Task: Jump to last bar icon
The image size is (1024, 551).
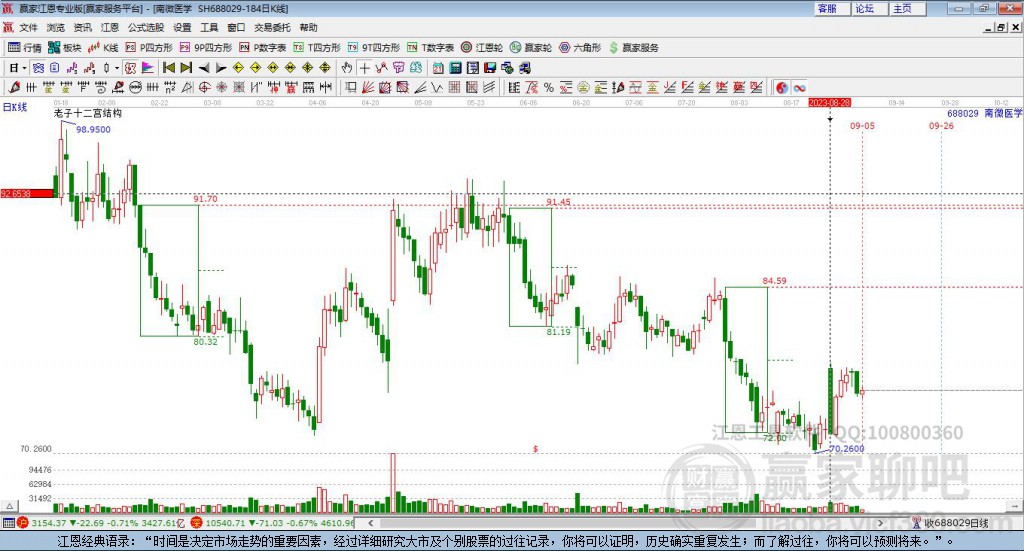Action: click(186, 68)
